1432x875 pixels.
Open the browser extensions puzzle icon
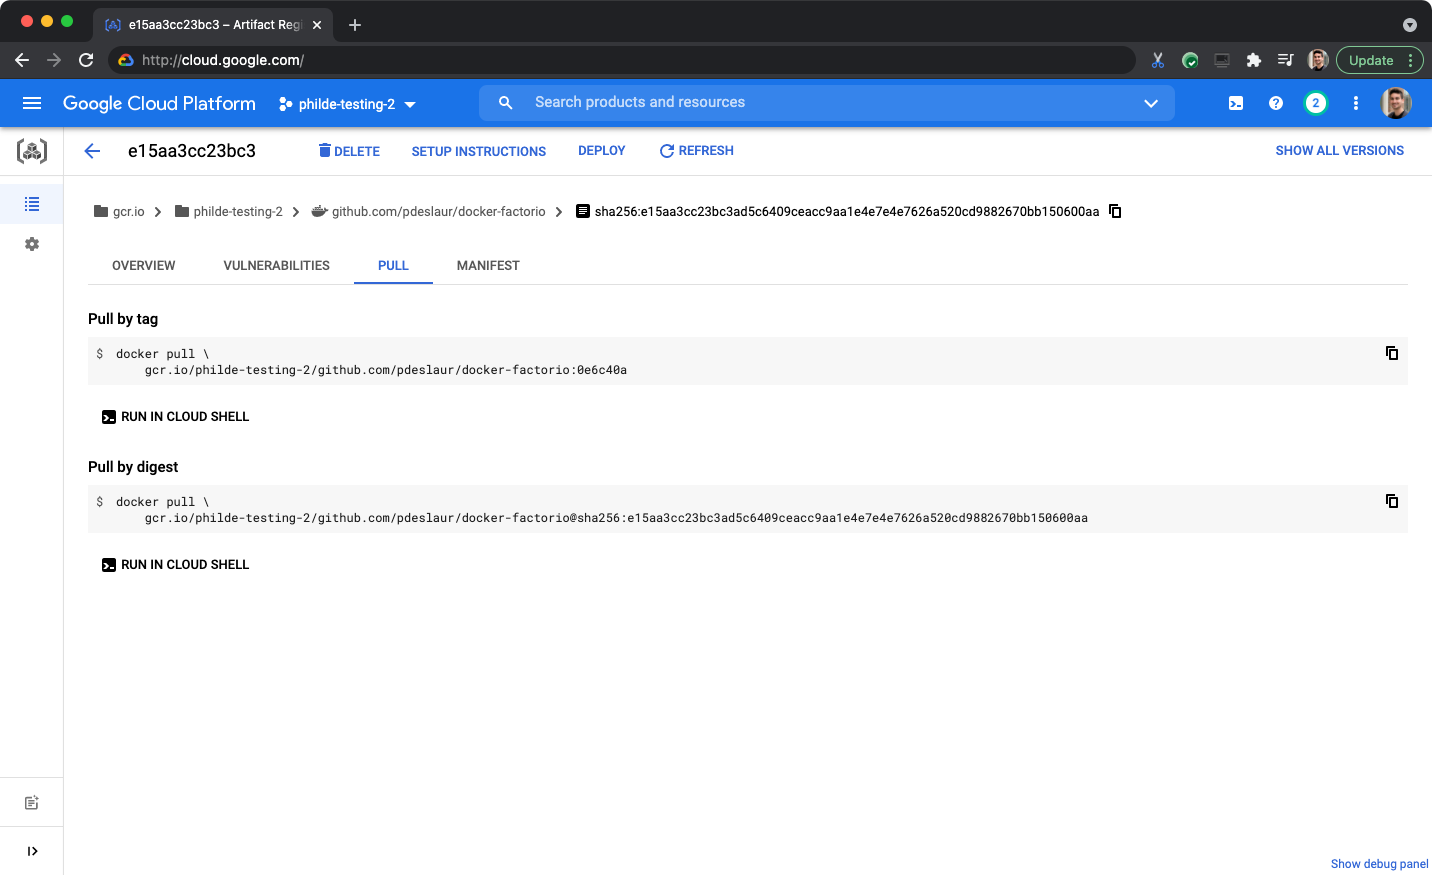click(1254, 60)
